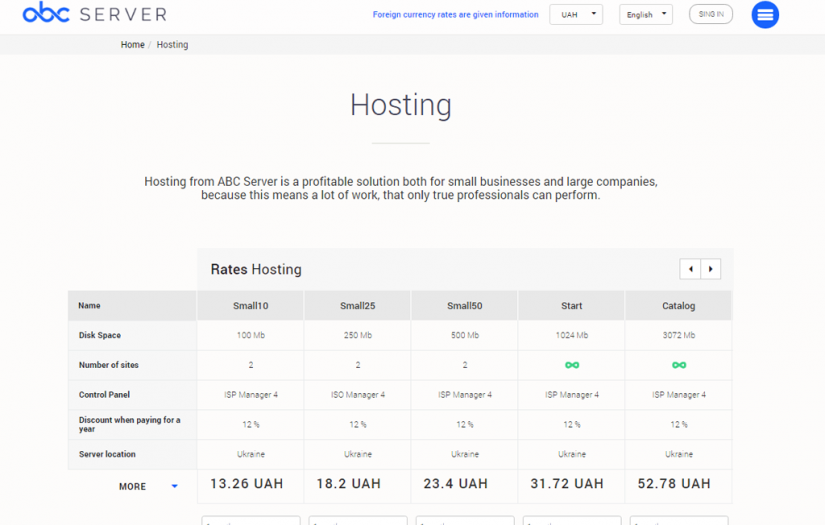Image resolution: width=825 pixels, height=525 pixels.
Task: Click the infinity icon under Start
Action: 572,365
